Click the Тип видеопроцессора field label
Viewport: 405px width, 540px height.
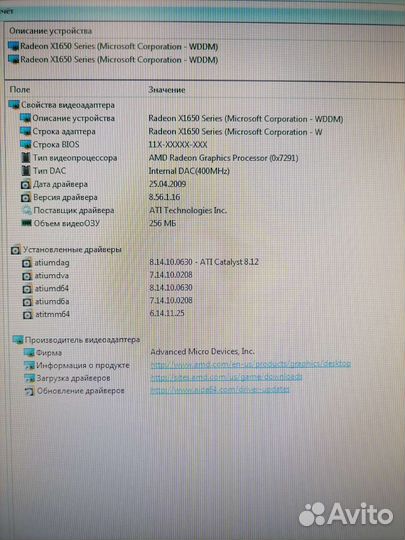[x=75, y=158]
